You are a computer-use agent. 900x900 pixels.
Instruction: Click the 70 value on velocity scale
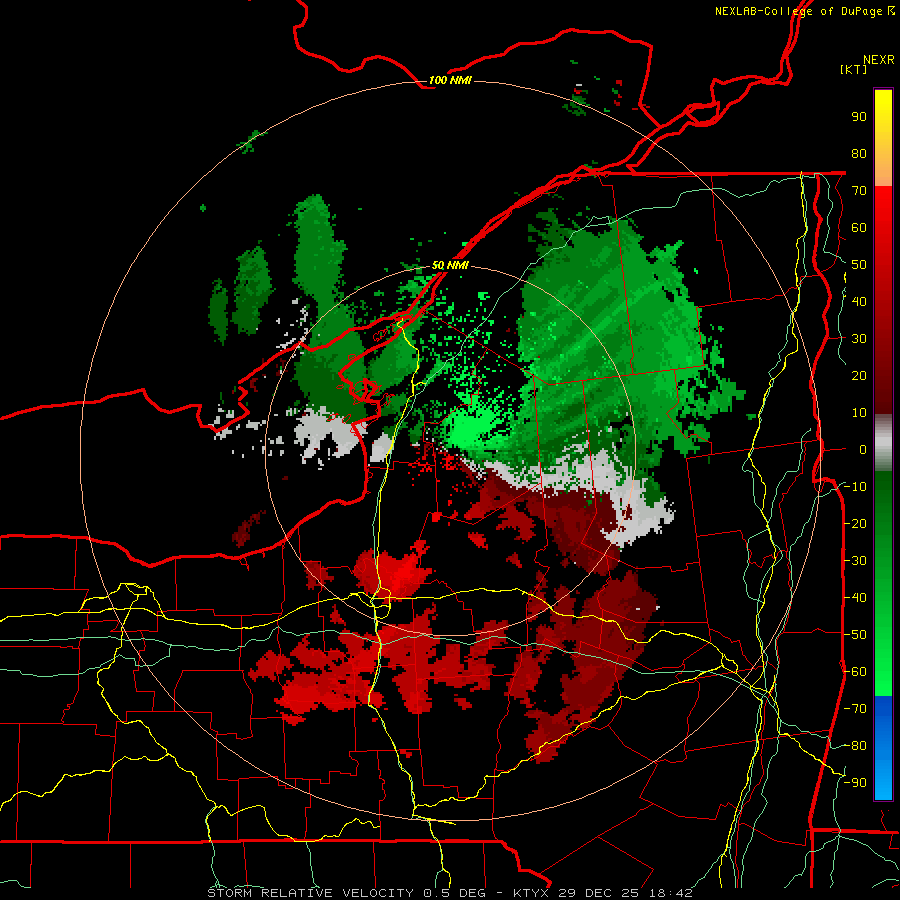859,191
